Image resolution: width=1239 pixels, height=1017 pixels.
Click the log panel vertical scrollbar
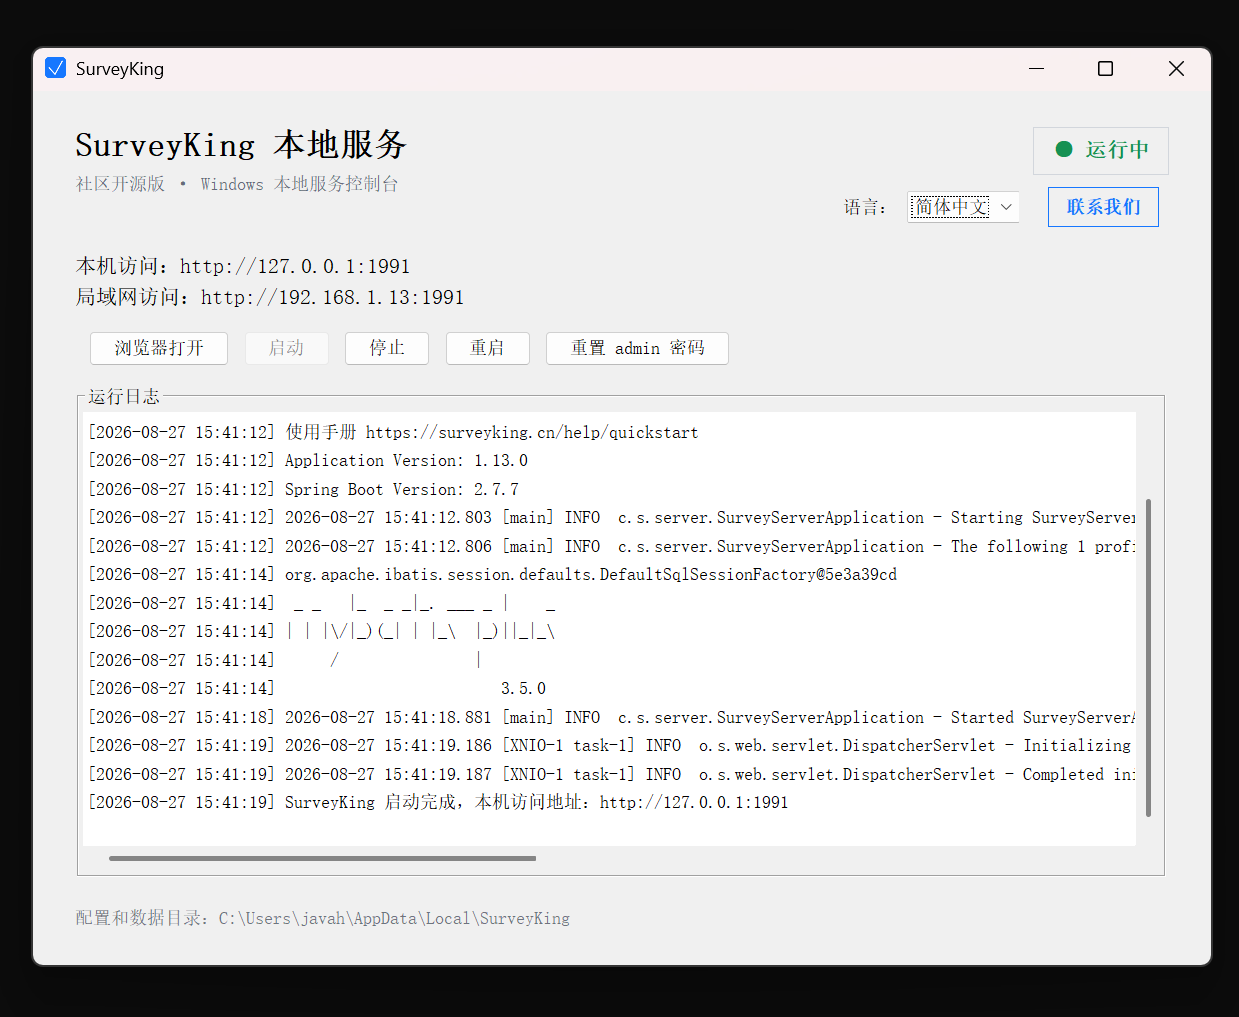[1148, 657]
